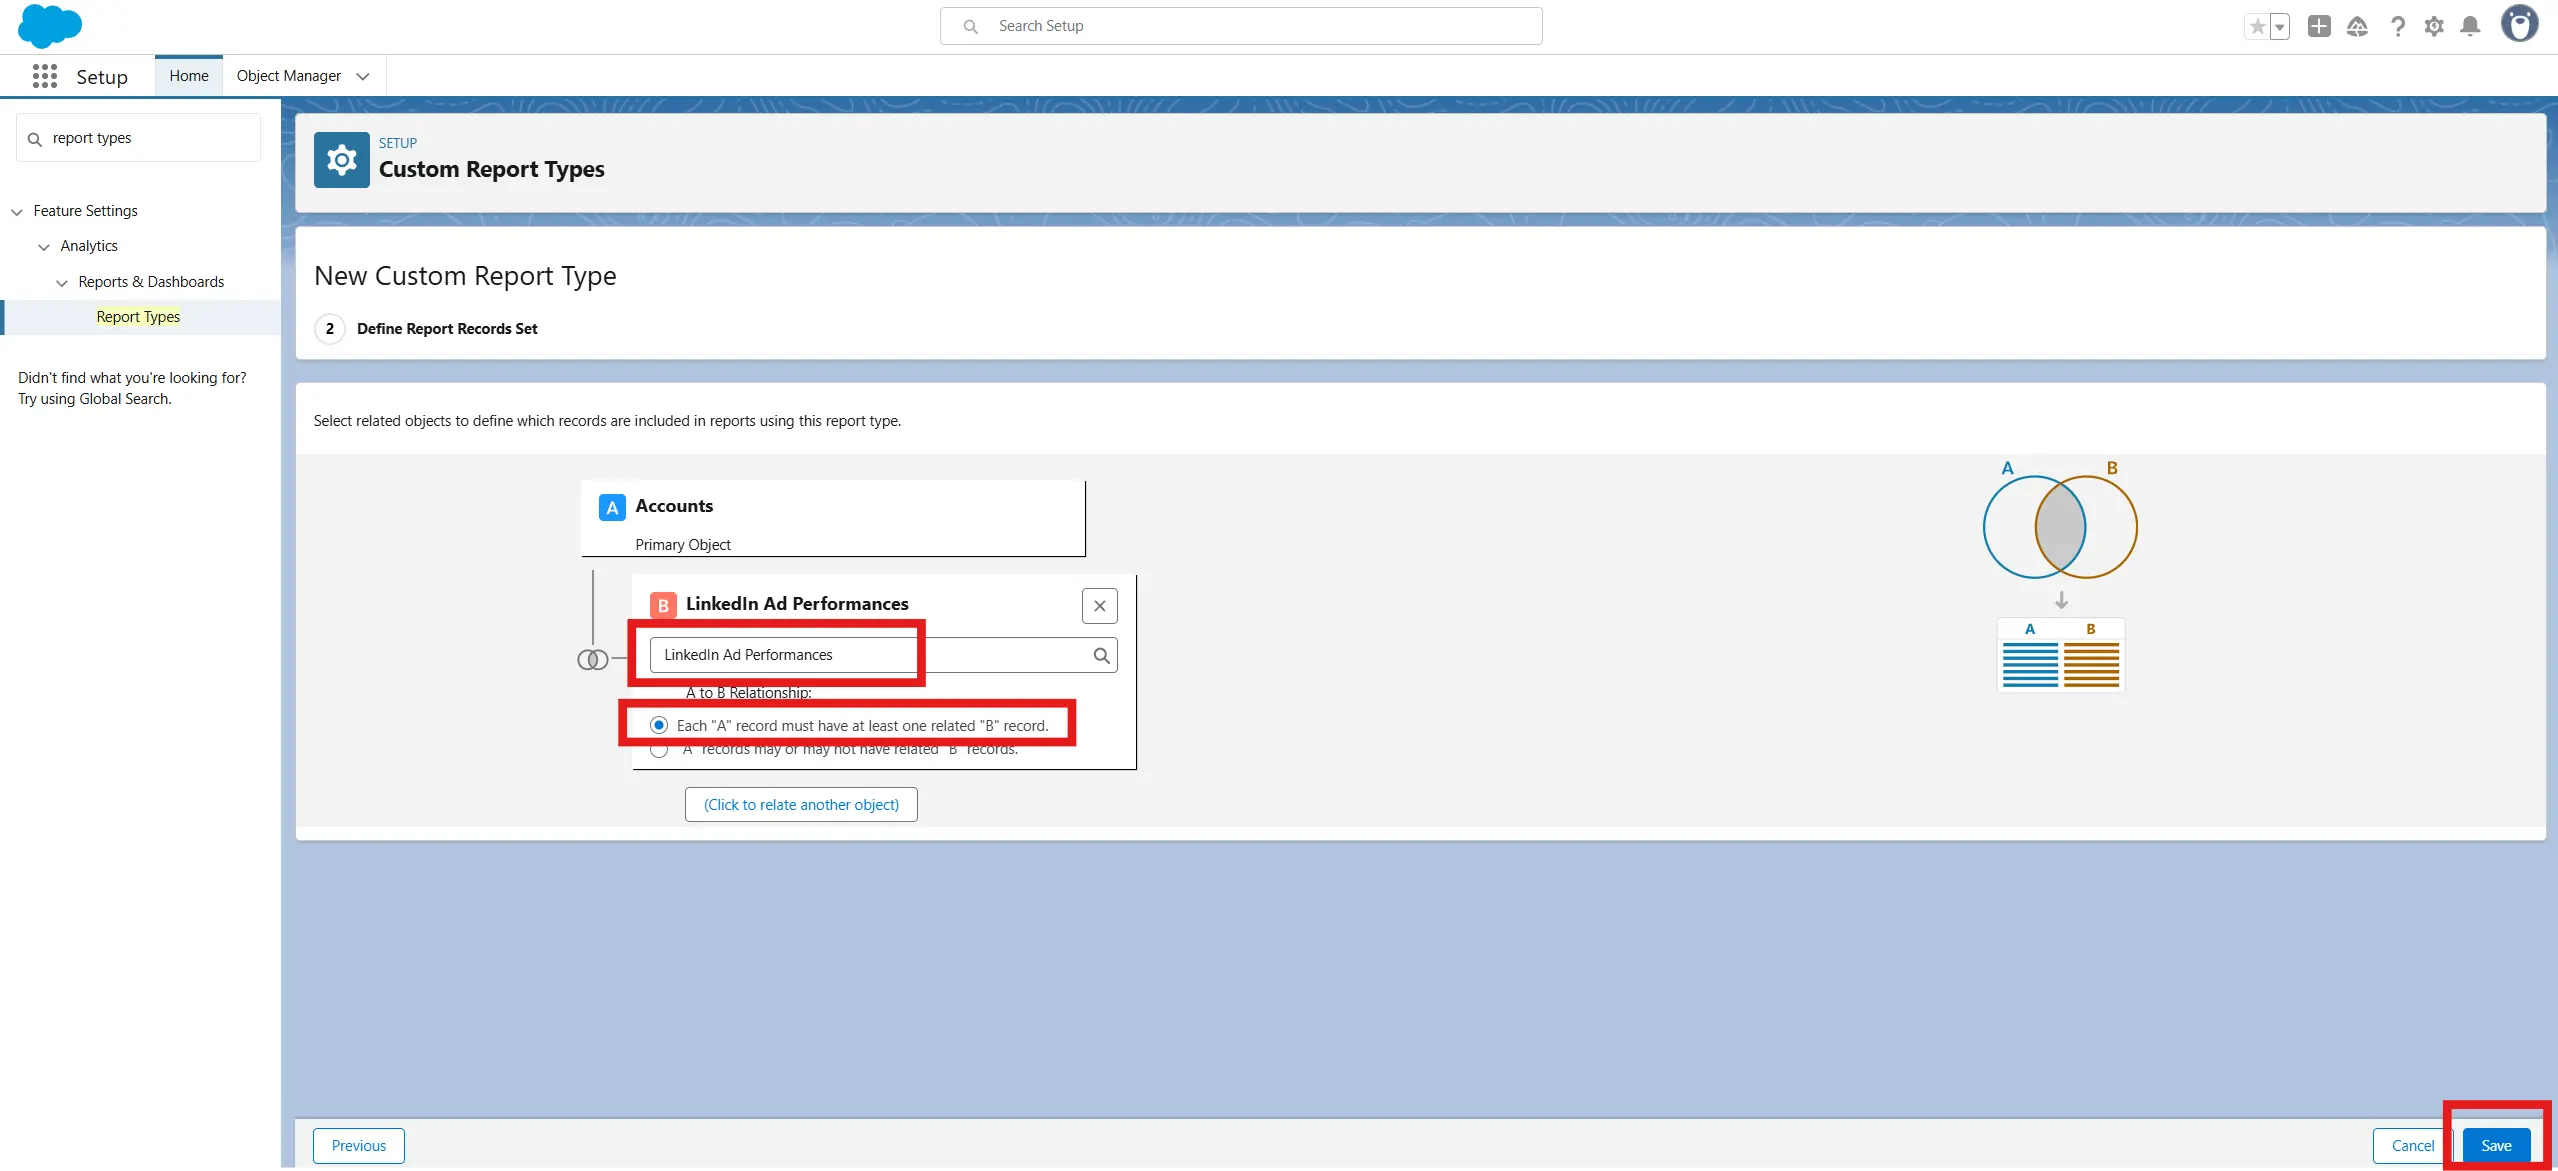The width and height of the screenshot is (2558, 1171).
Task: Collapse the Feature Settings tree node
Action: 17,212
